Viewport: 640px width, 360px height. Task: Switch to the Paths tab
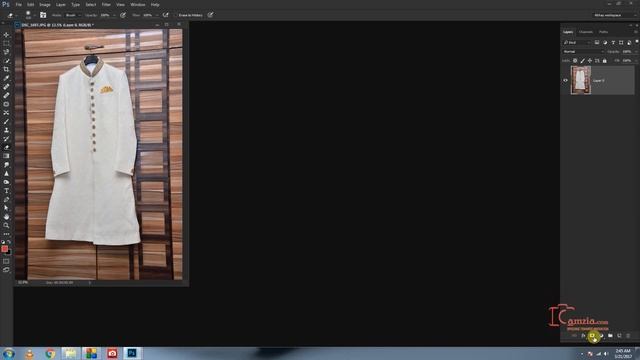[x=603, y=32]
